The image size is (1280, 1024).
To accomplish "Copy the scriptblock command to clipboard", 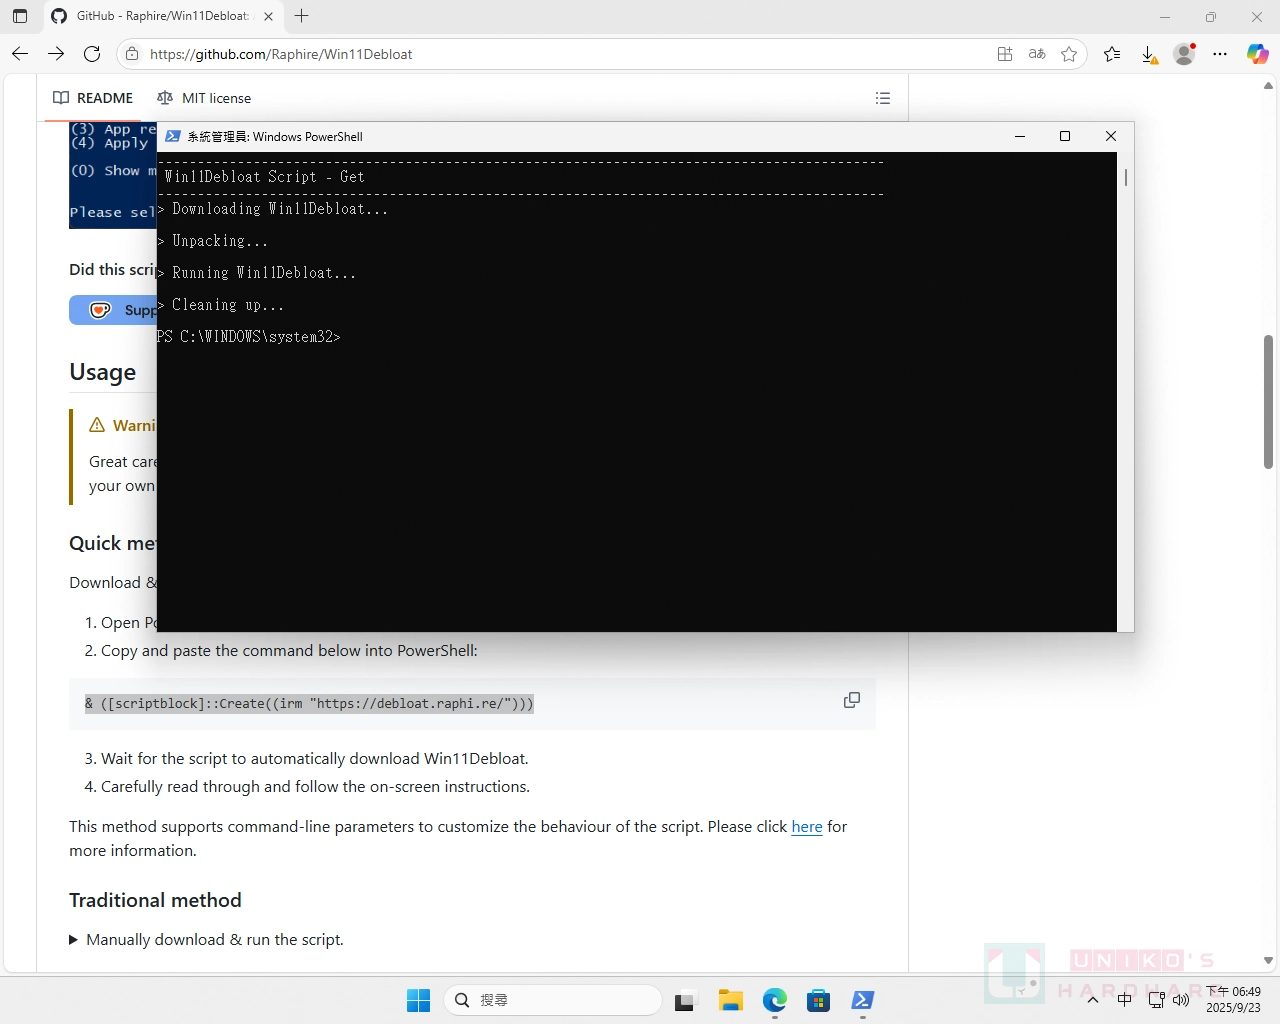I will (x=852, y=700).
